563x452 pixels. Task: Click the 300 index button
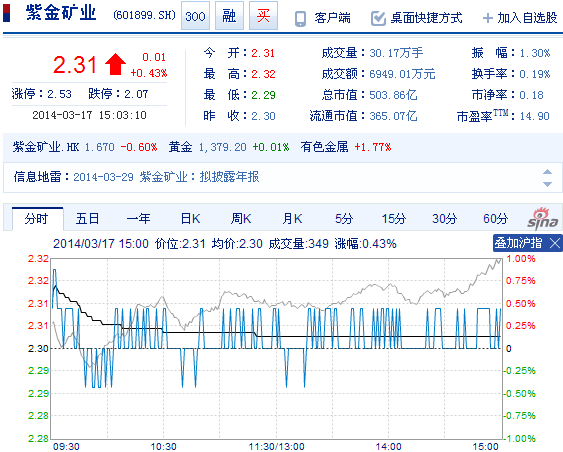(195, 16)
